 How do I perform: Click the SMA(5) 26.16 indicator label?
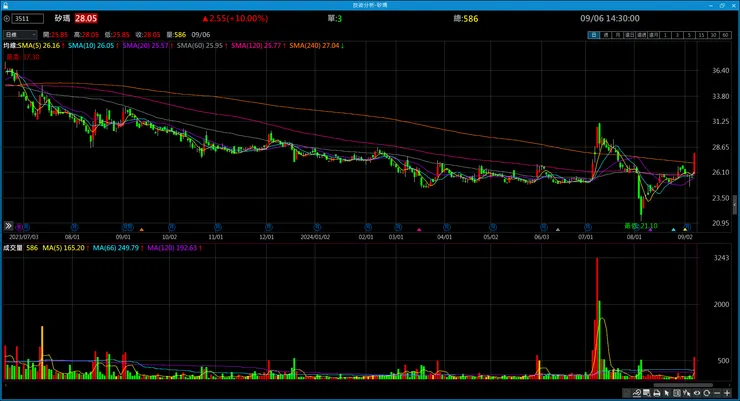pos(42,45)
